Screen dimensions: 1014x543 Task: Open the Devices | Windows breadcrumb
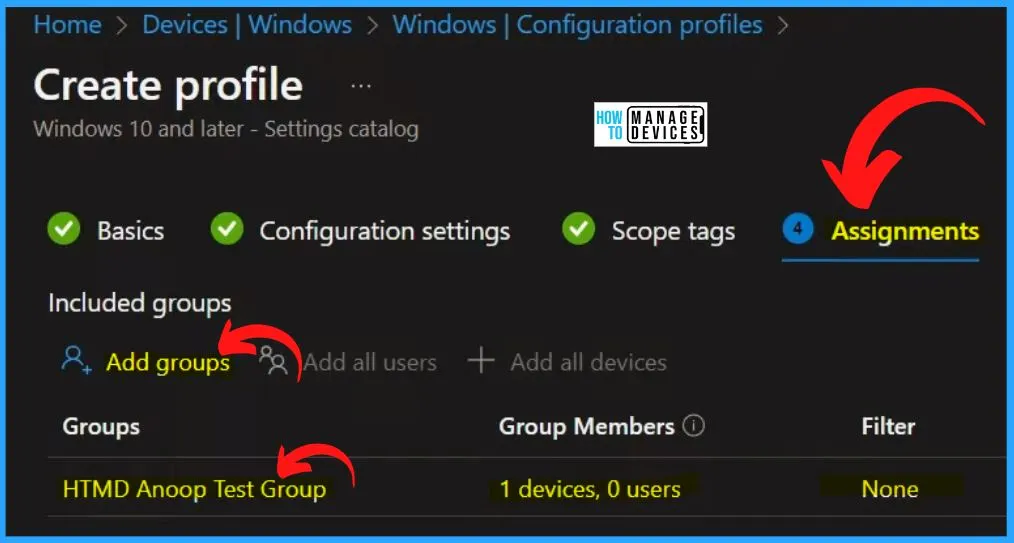(247, 25)
